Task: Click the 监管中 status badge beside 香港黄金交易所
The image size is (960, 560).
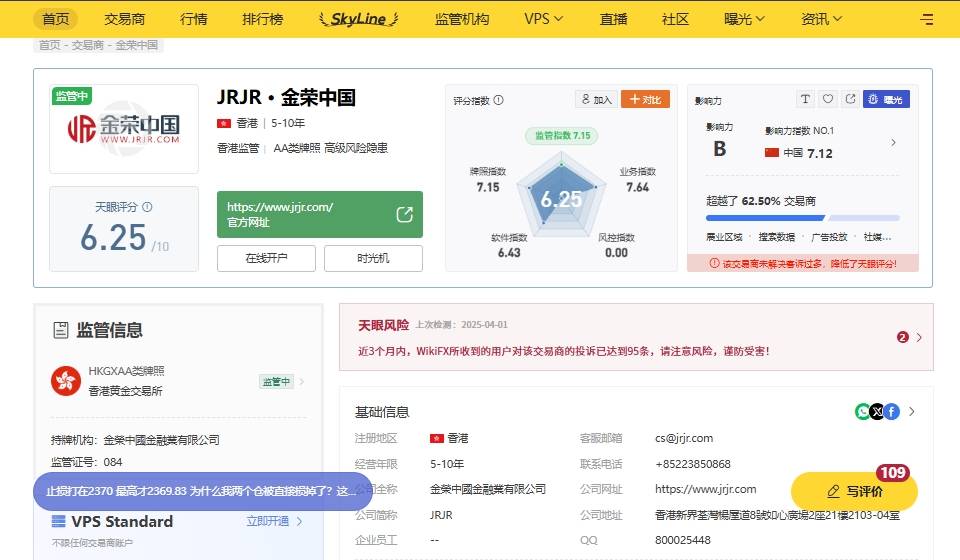Action: [x=276, y=381]
